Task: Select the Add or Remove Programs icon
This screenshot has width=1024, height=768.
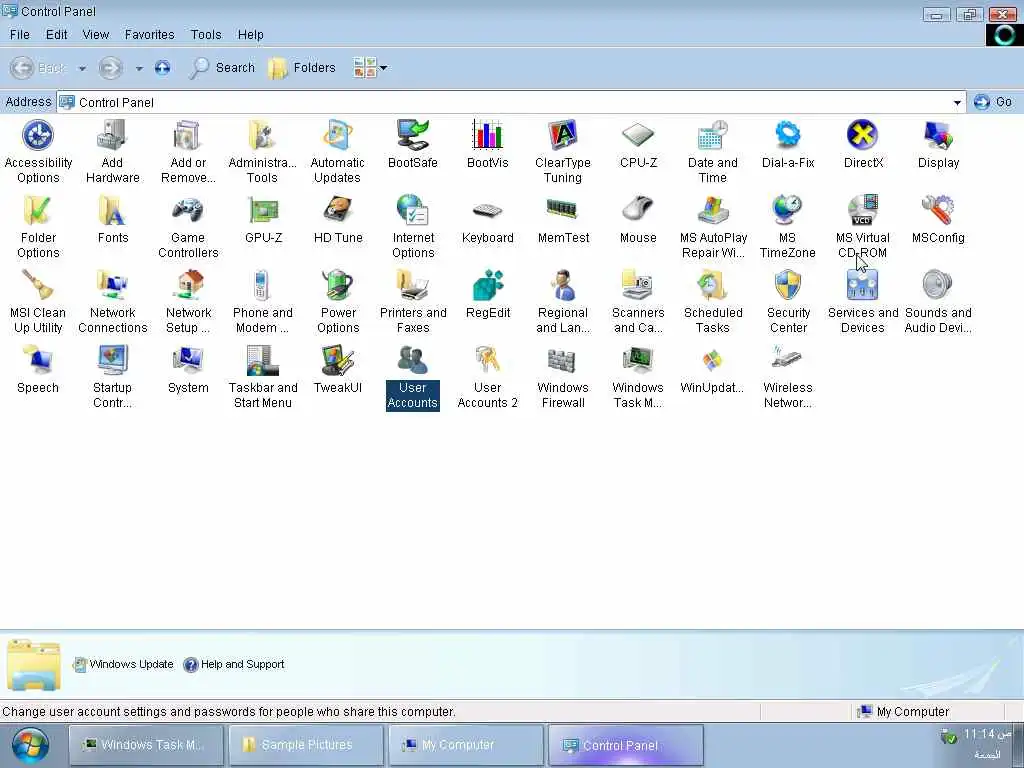Action: click(188, 135)
